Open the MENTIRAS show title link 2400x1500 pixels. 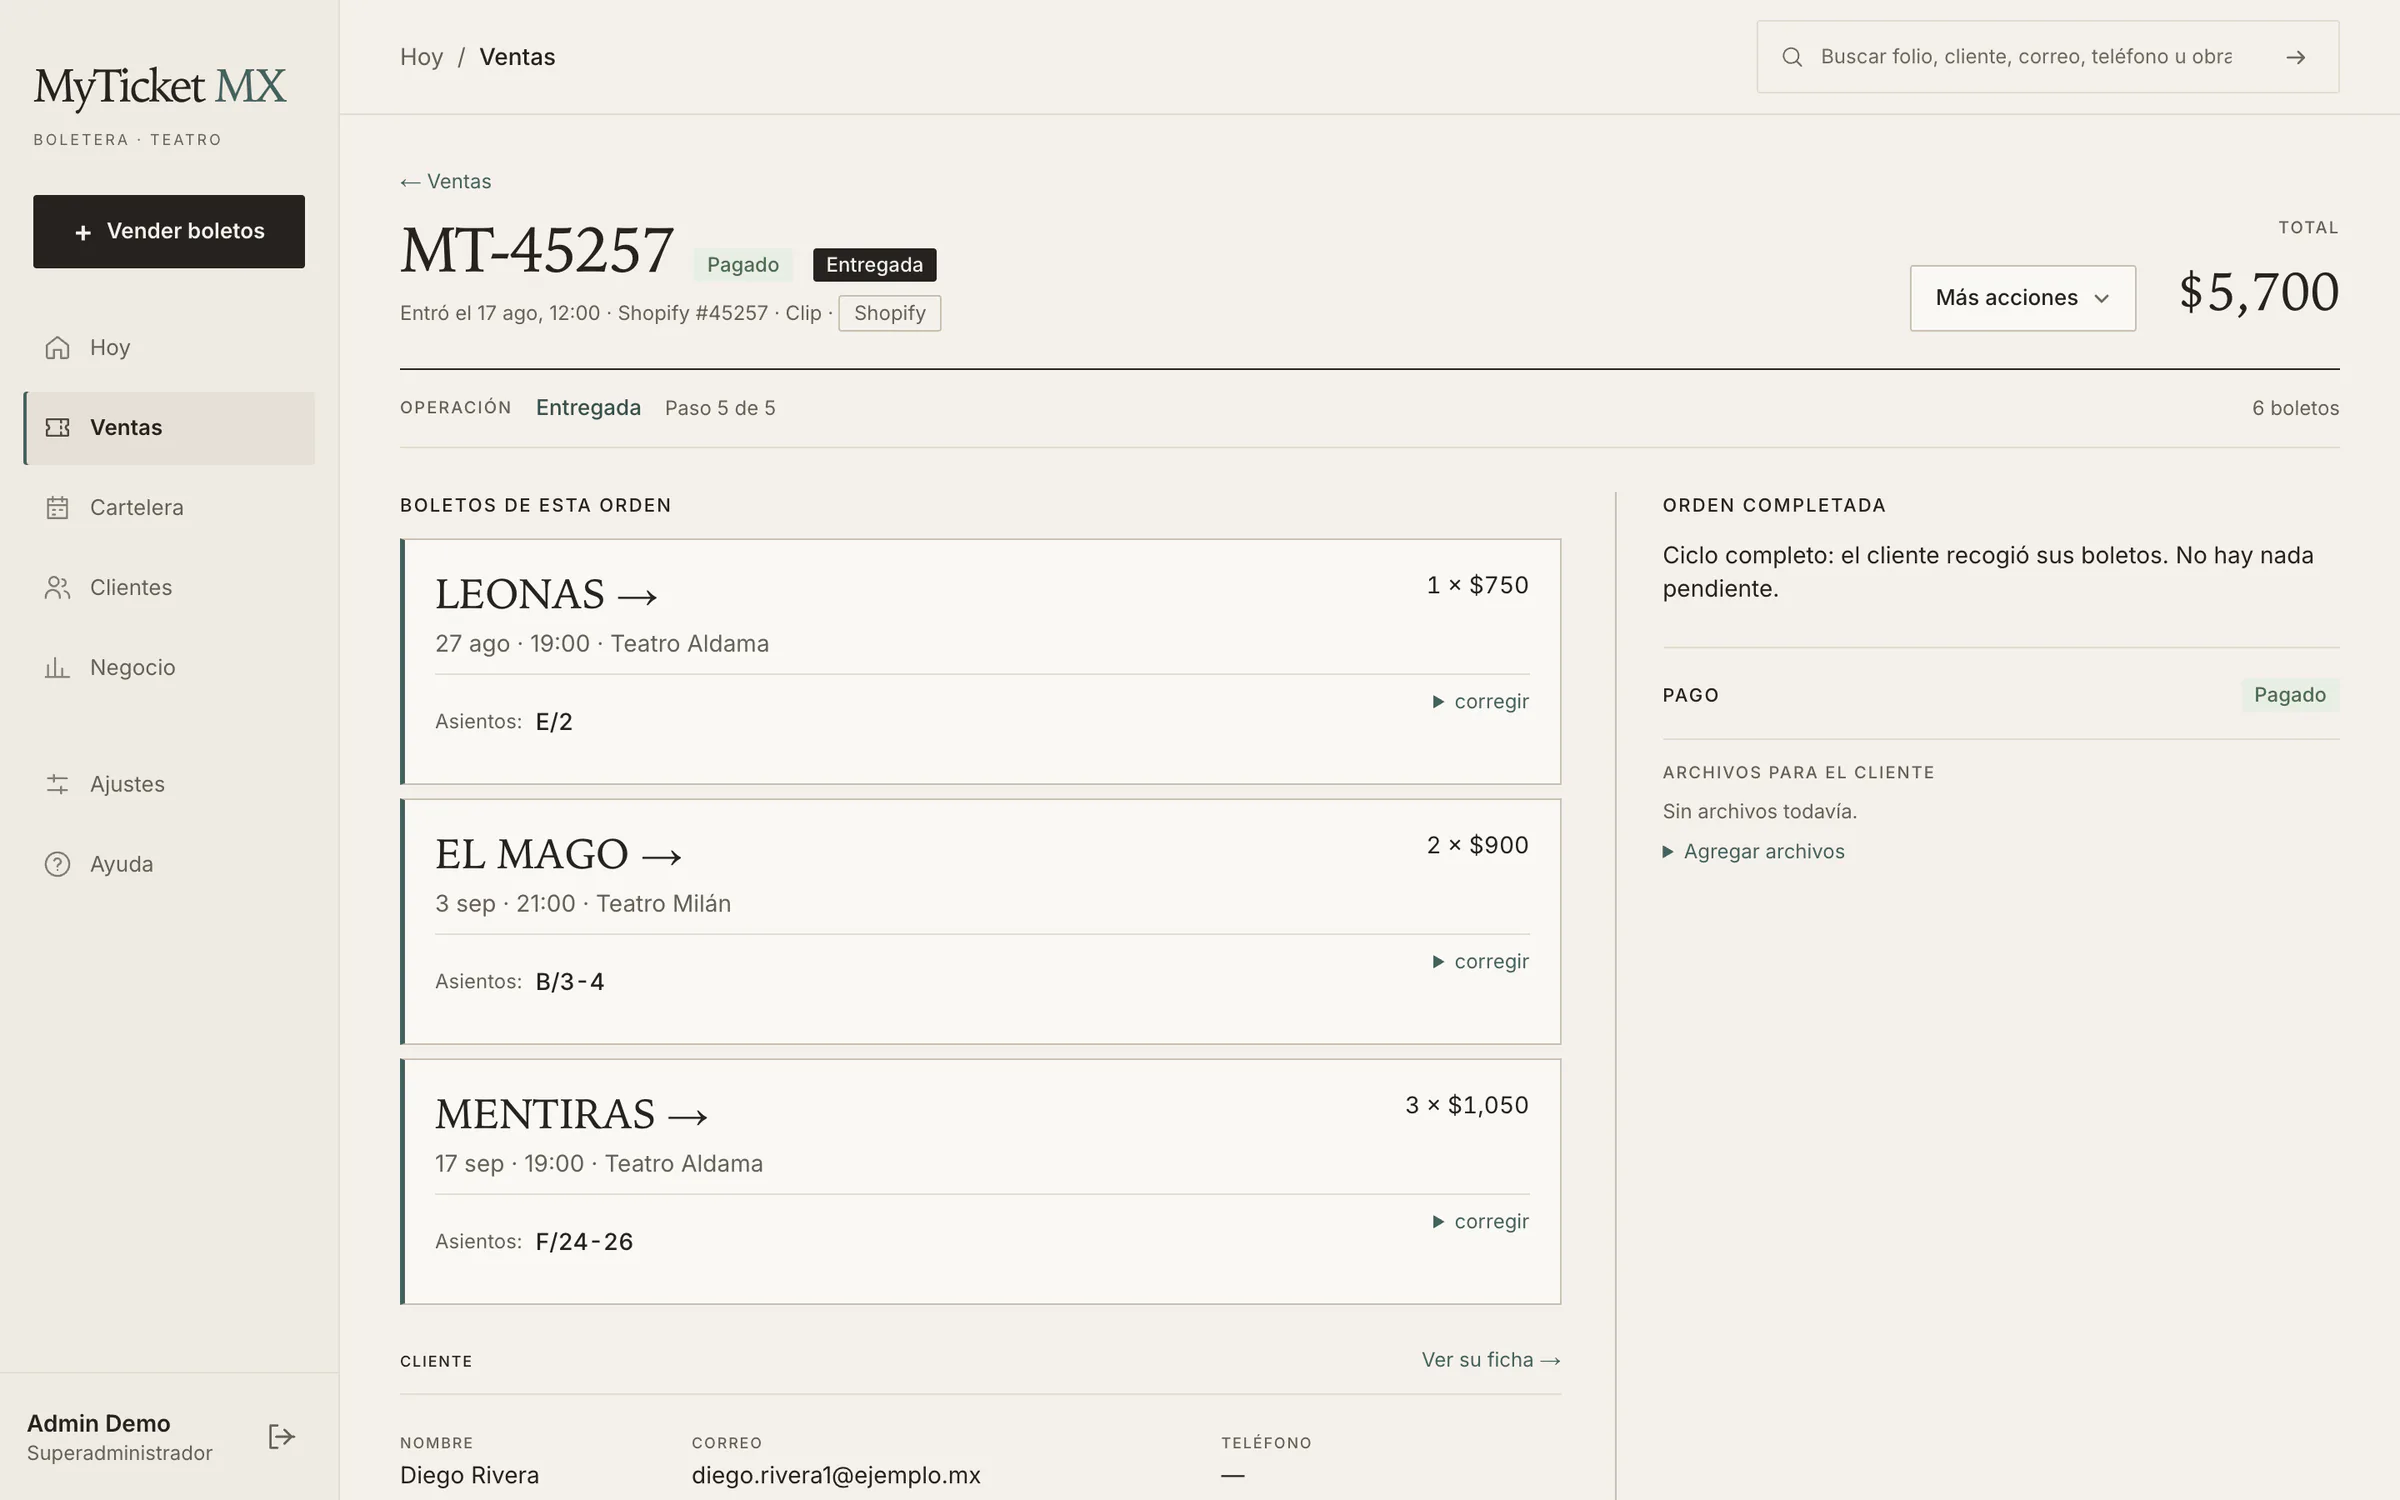[571, 1114]
